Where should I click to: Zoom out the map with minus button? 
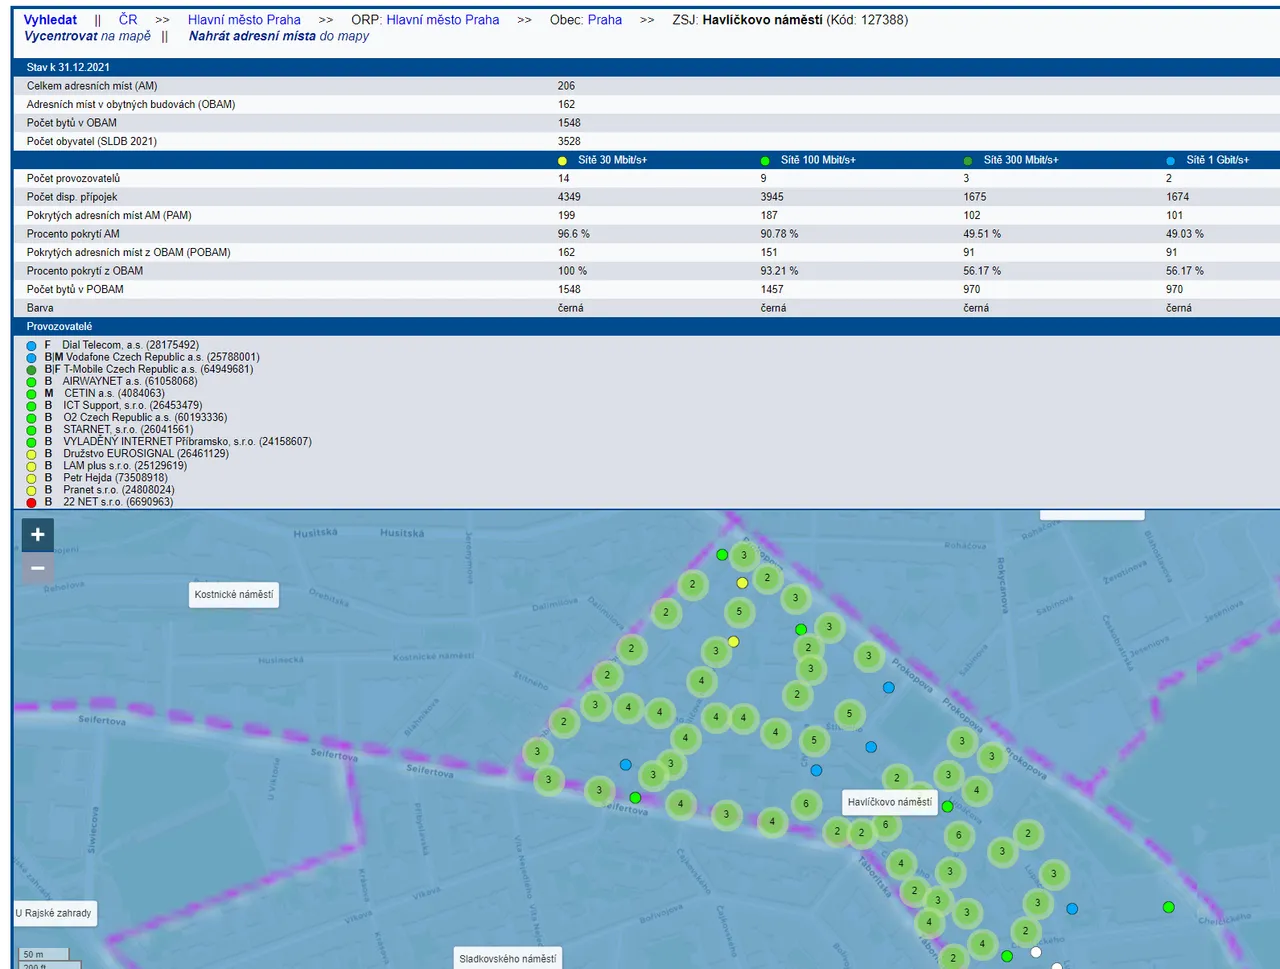pyautogui.click(x=38, y=568)
